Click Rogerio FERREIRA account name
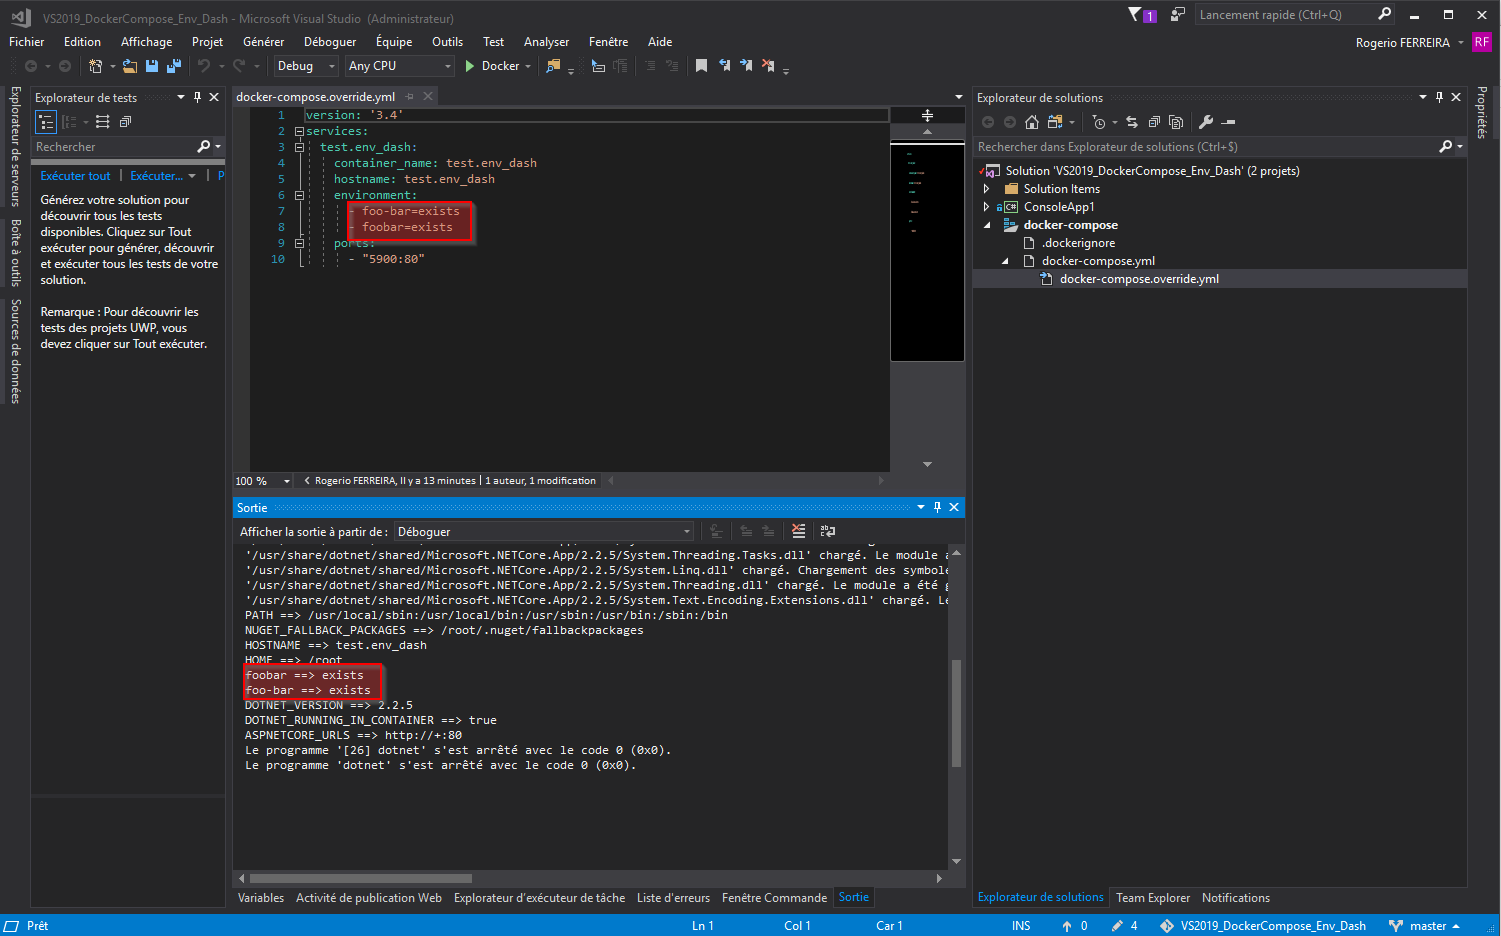This screenshot has height=936, width=1501. click(x=1403, y=43)
